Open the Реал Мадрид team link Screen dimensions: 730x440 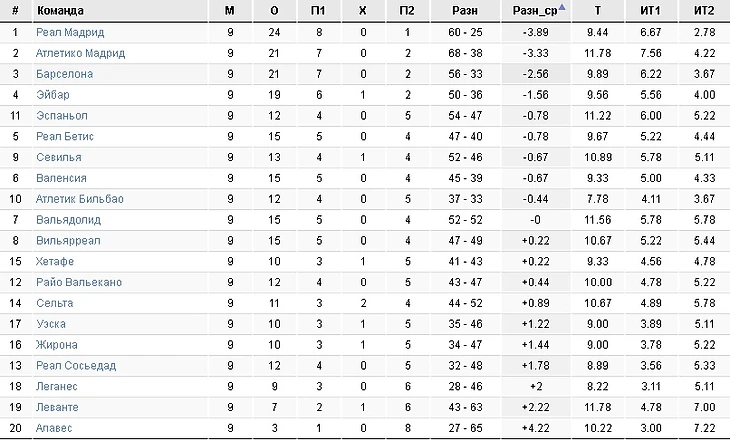point(69,32)
